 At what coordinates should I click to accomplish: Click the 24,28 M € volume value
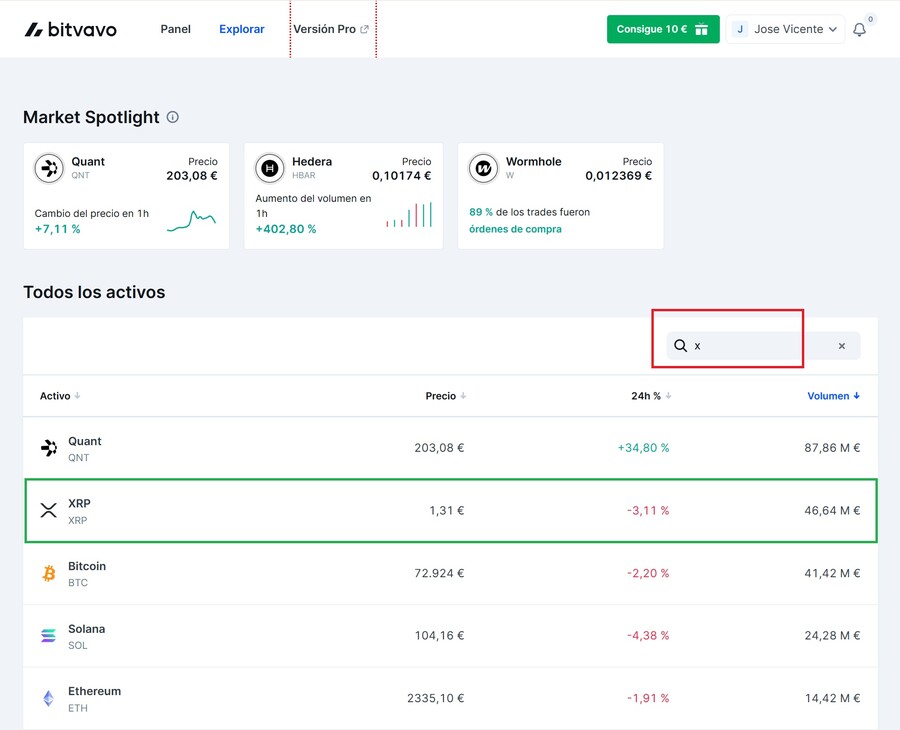tap(832, 635)
